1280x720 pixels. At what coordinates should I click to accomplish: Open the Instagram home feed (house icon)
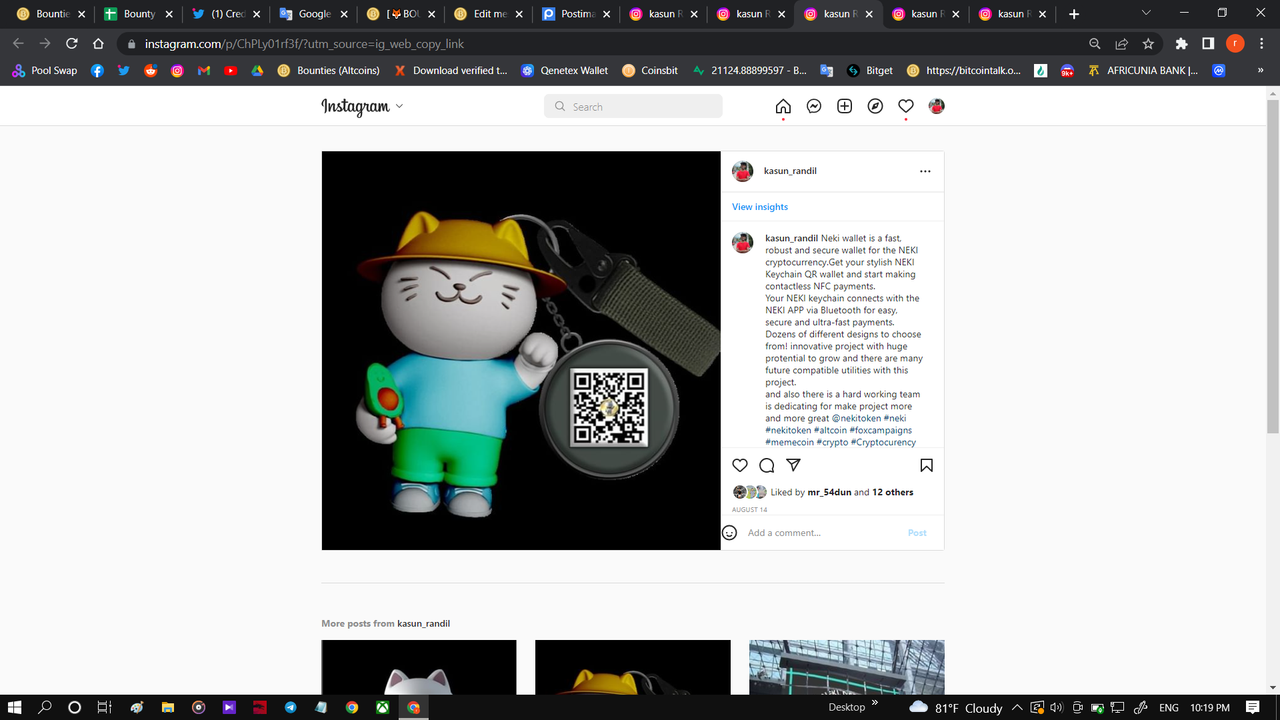click(x=783, y=105)
